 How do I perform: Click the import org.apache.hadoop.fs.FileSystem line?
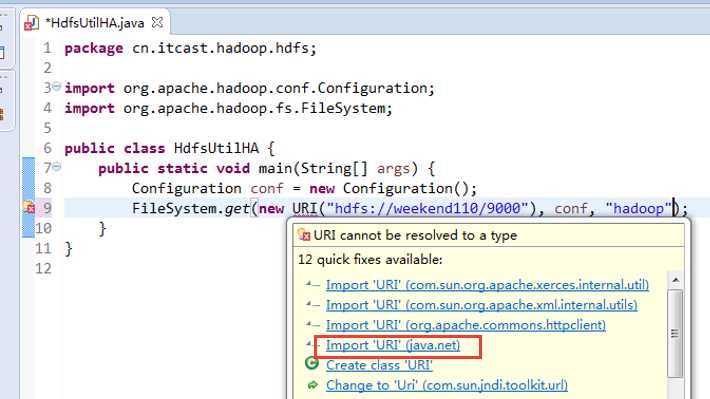click(228, 108)
